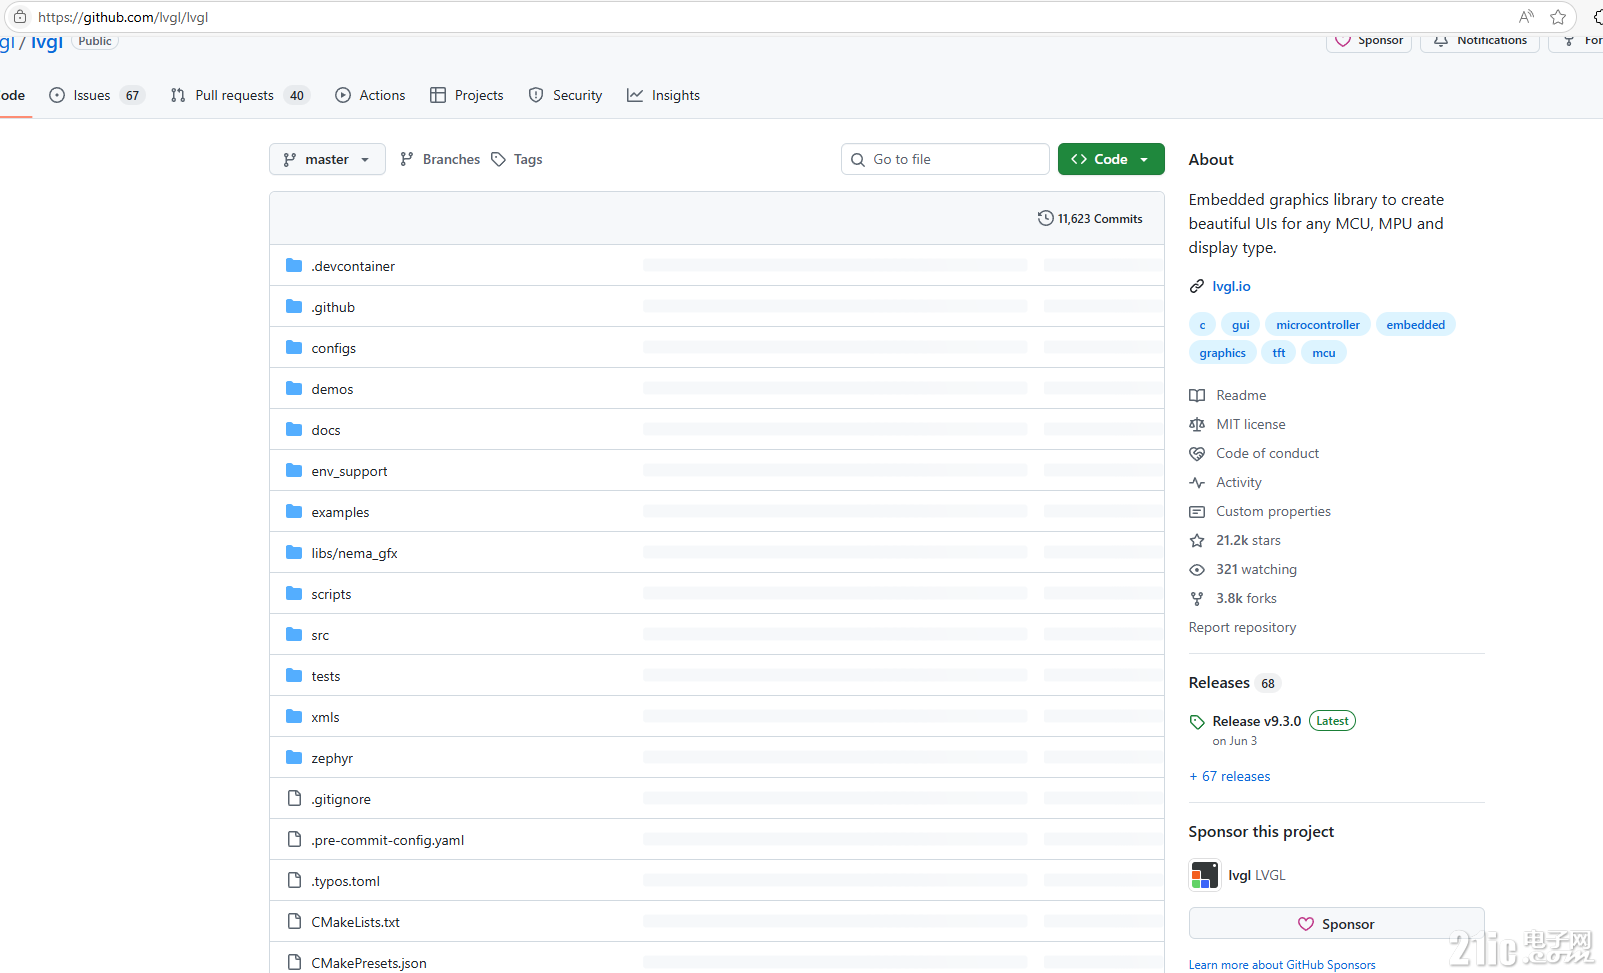Open the env_support folder name

[x=349, y=471]
